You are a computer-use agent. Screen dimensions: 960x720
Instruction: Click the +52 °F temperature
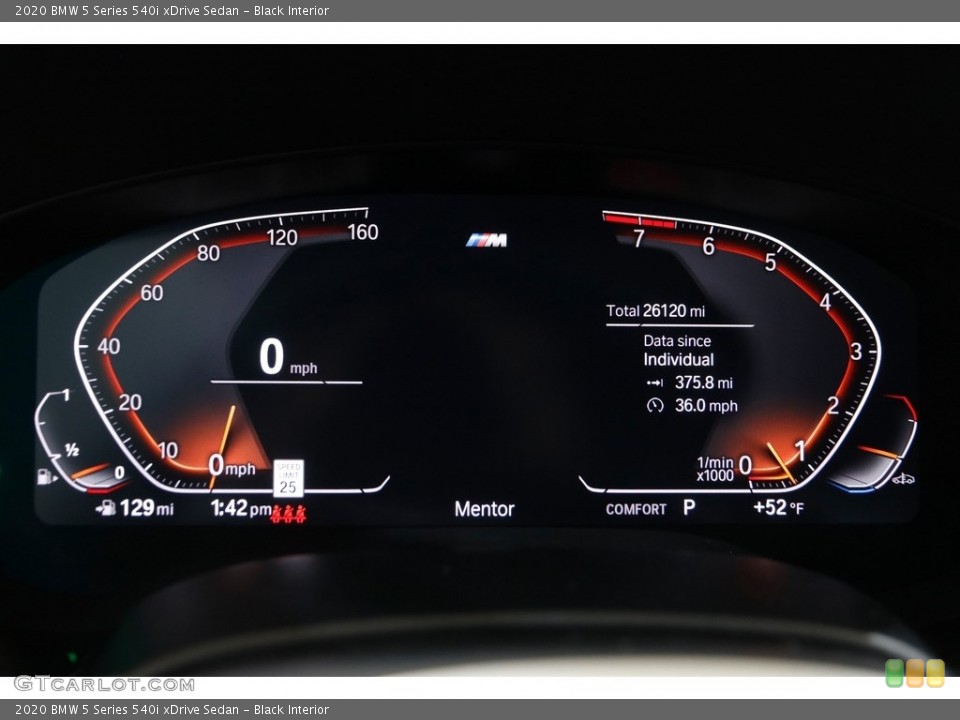(778, 508)
